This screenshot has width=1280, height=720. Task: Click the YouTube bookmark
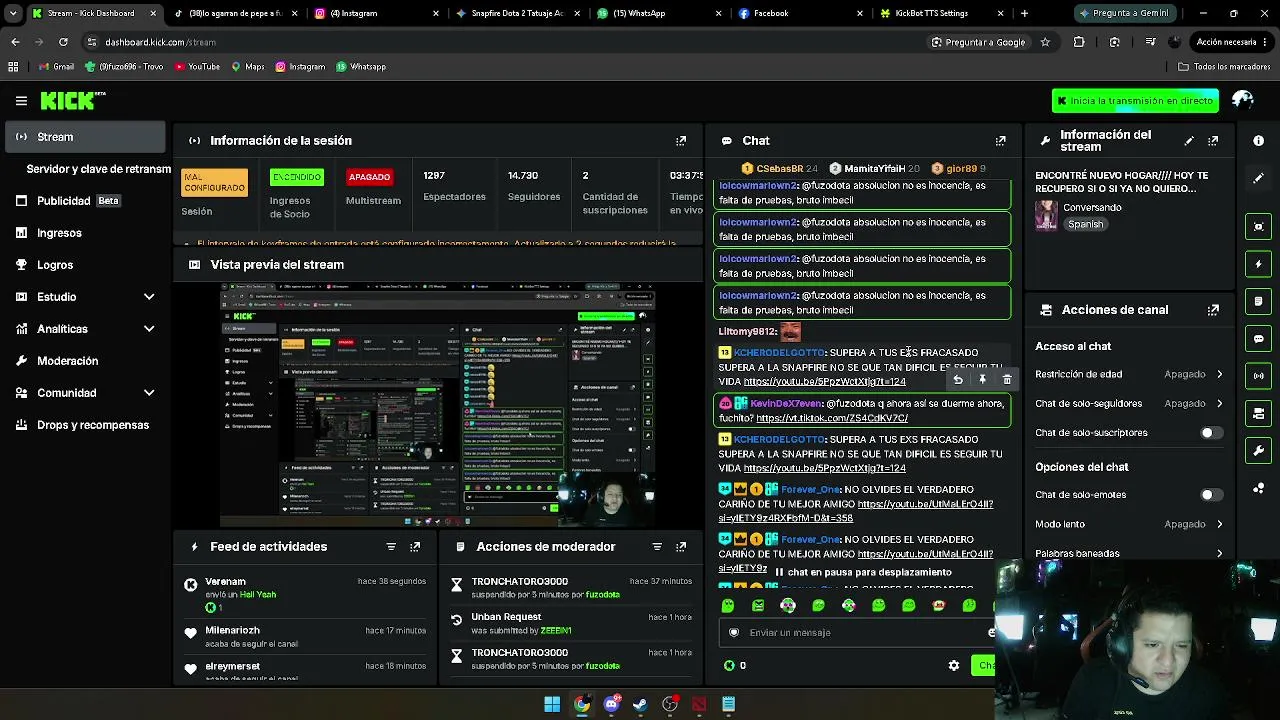197,67
